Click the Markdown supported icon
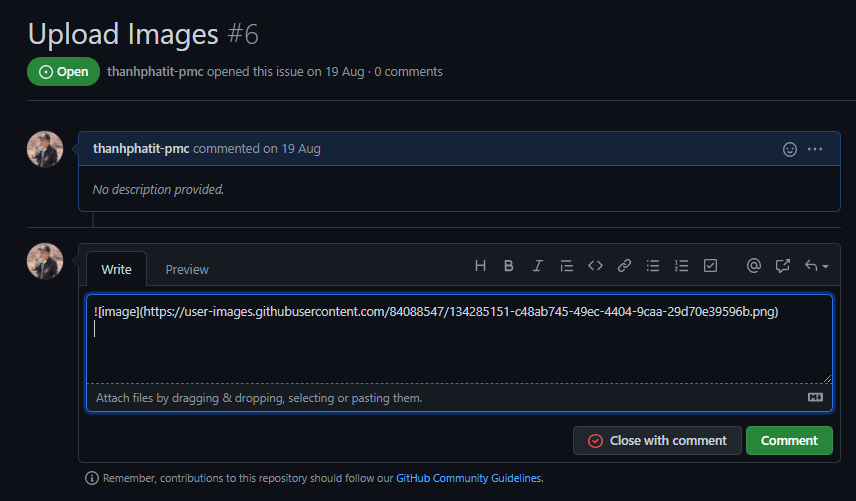Viewport: 856px width, 501px height. (x=816, y=397)
